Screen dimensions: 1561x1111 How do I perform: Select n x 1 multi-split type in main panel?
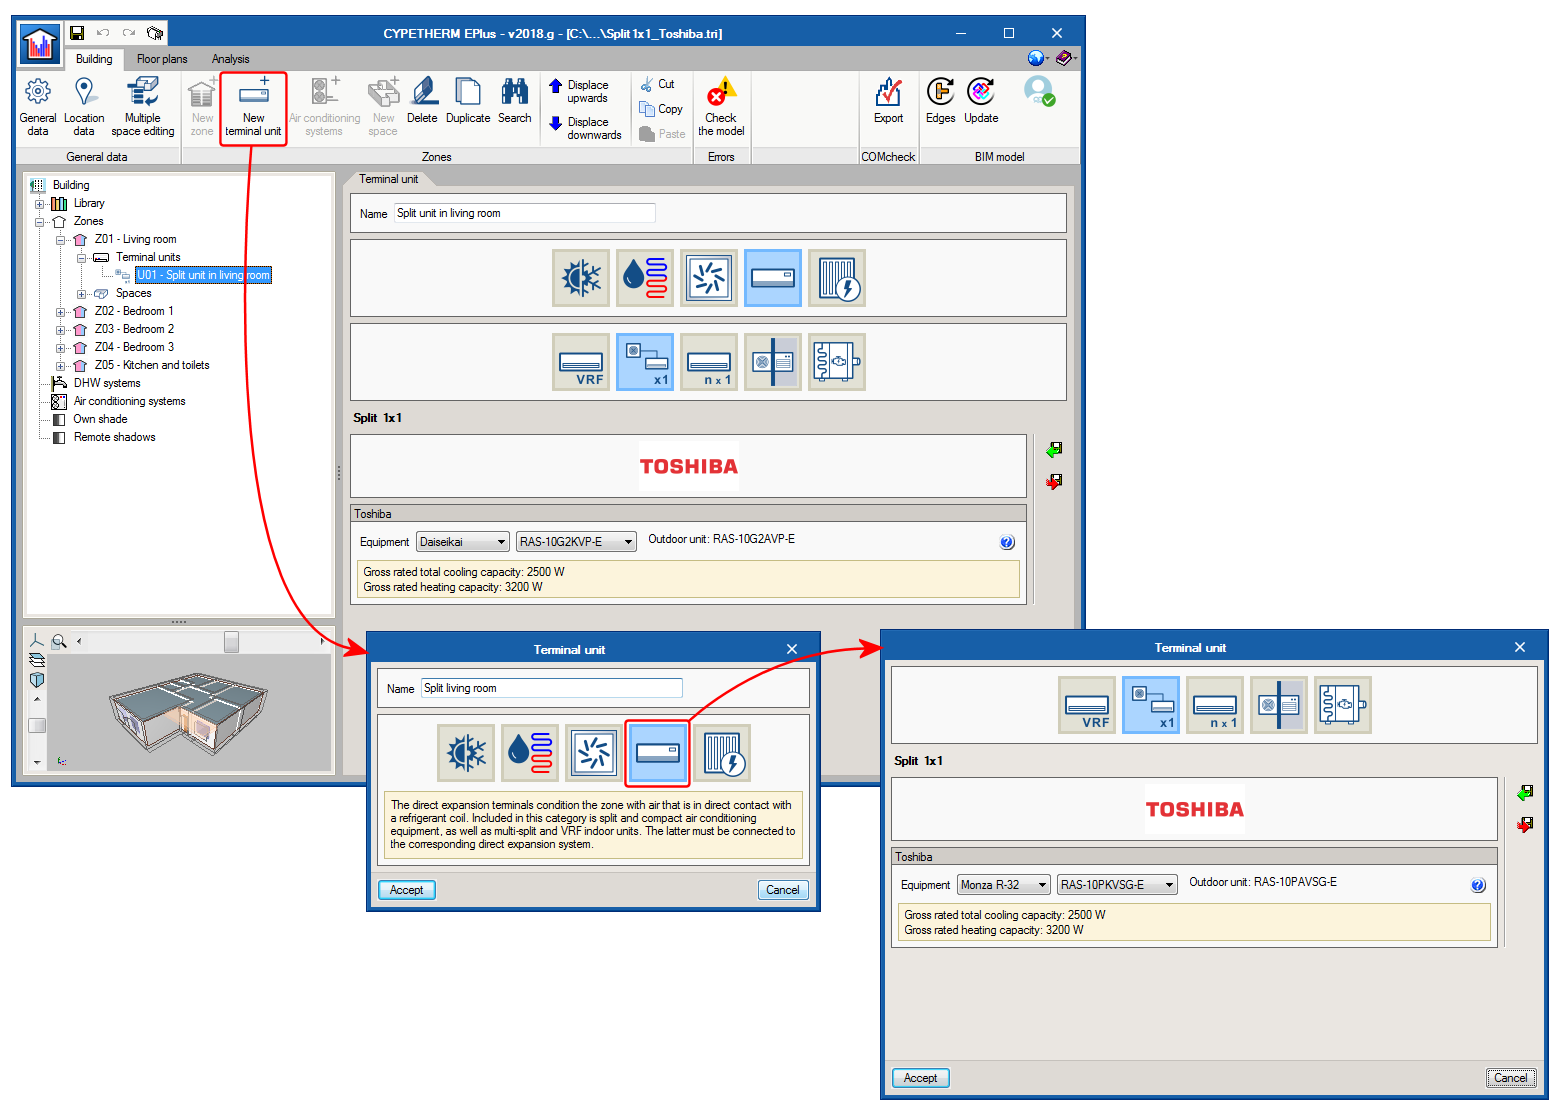coord(709,362)
